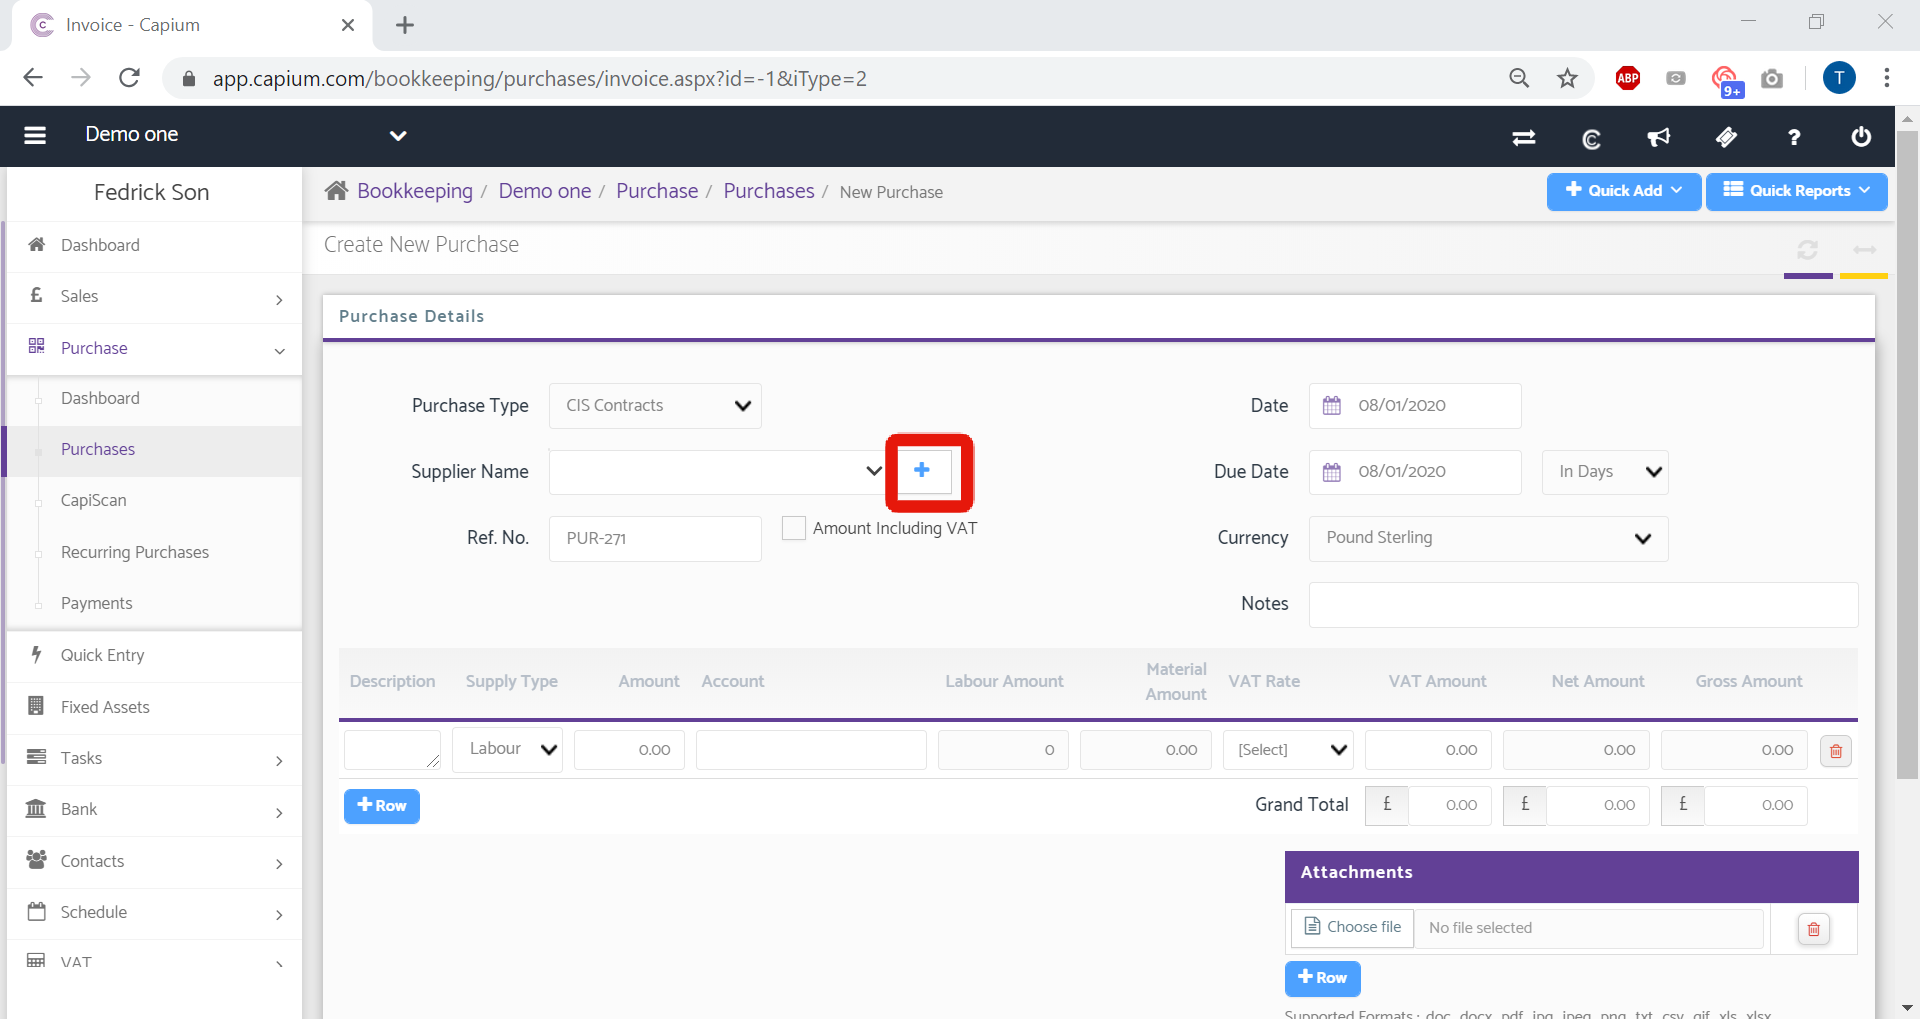The image size is (1920, 1019).
Task: Tick the Amount Including VAT checkbox
Action: tap(794, 528)
